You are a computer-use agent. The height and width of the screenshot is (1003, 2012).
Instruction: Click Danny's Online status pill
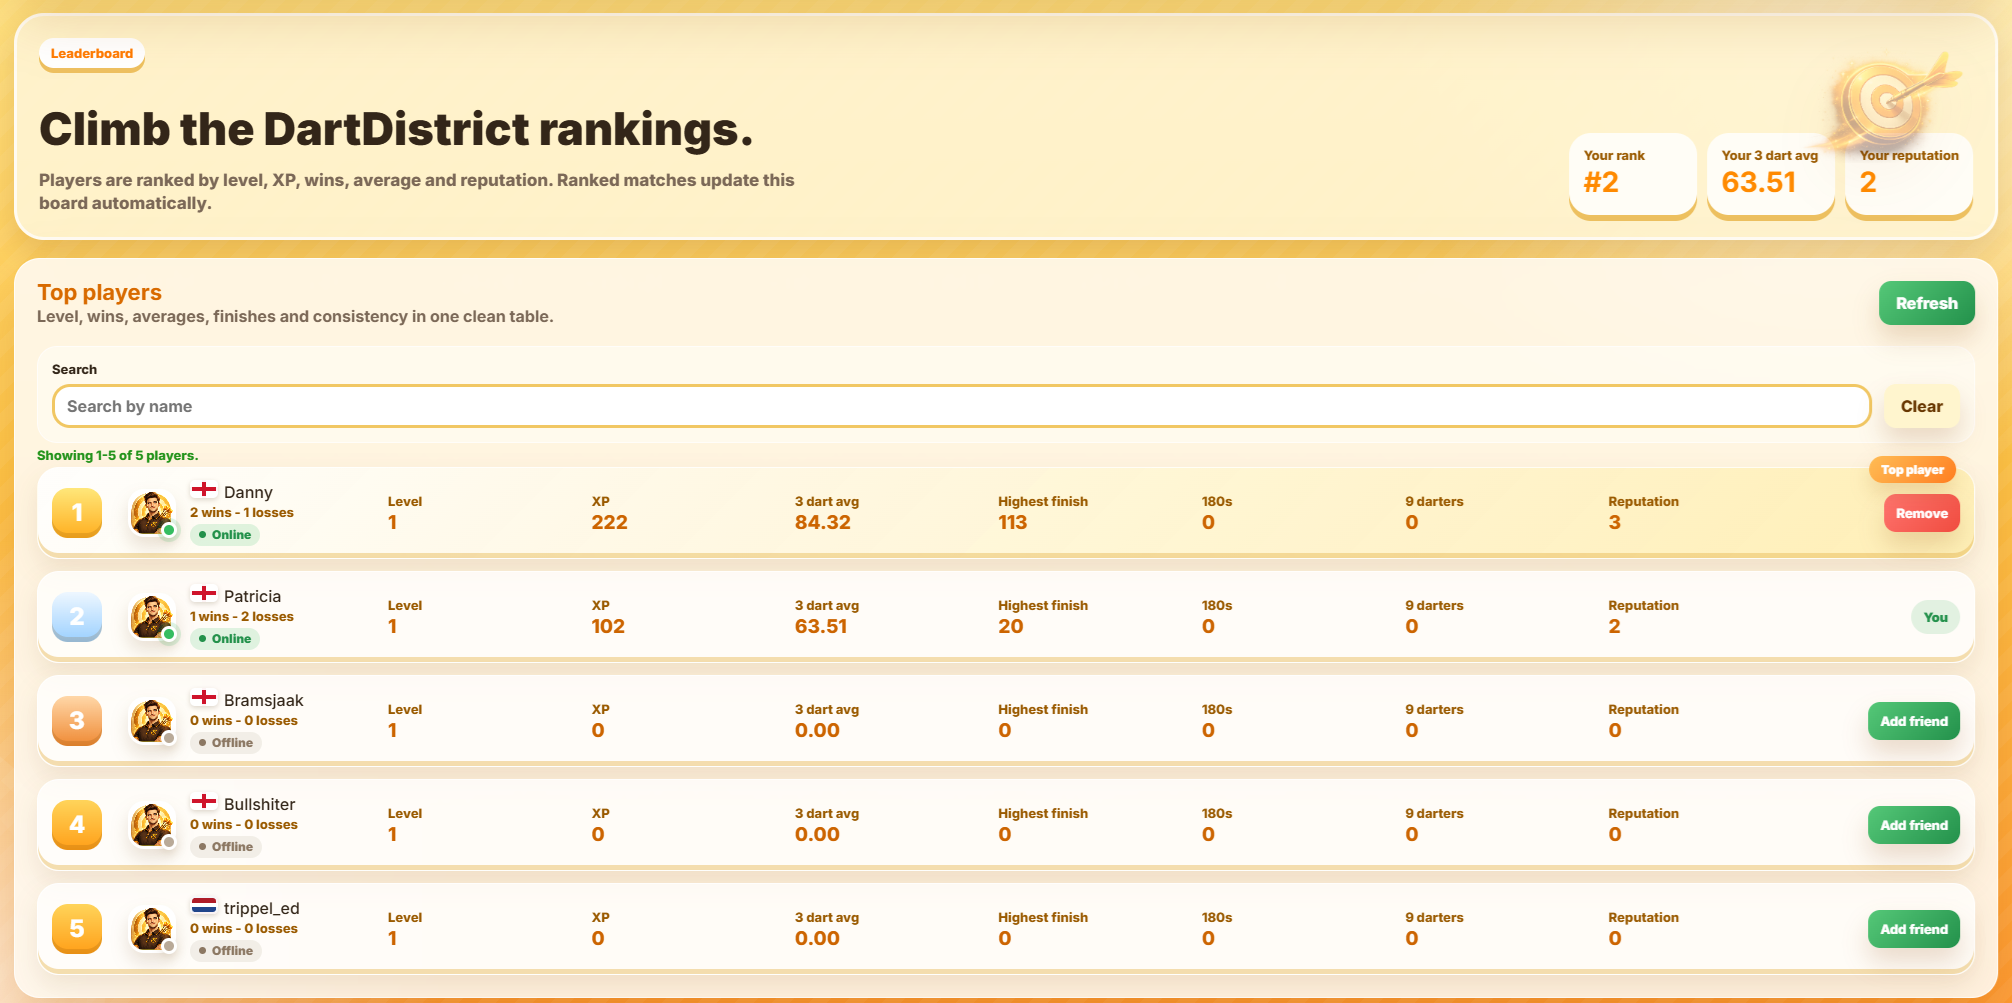point(225,535)
